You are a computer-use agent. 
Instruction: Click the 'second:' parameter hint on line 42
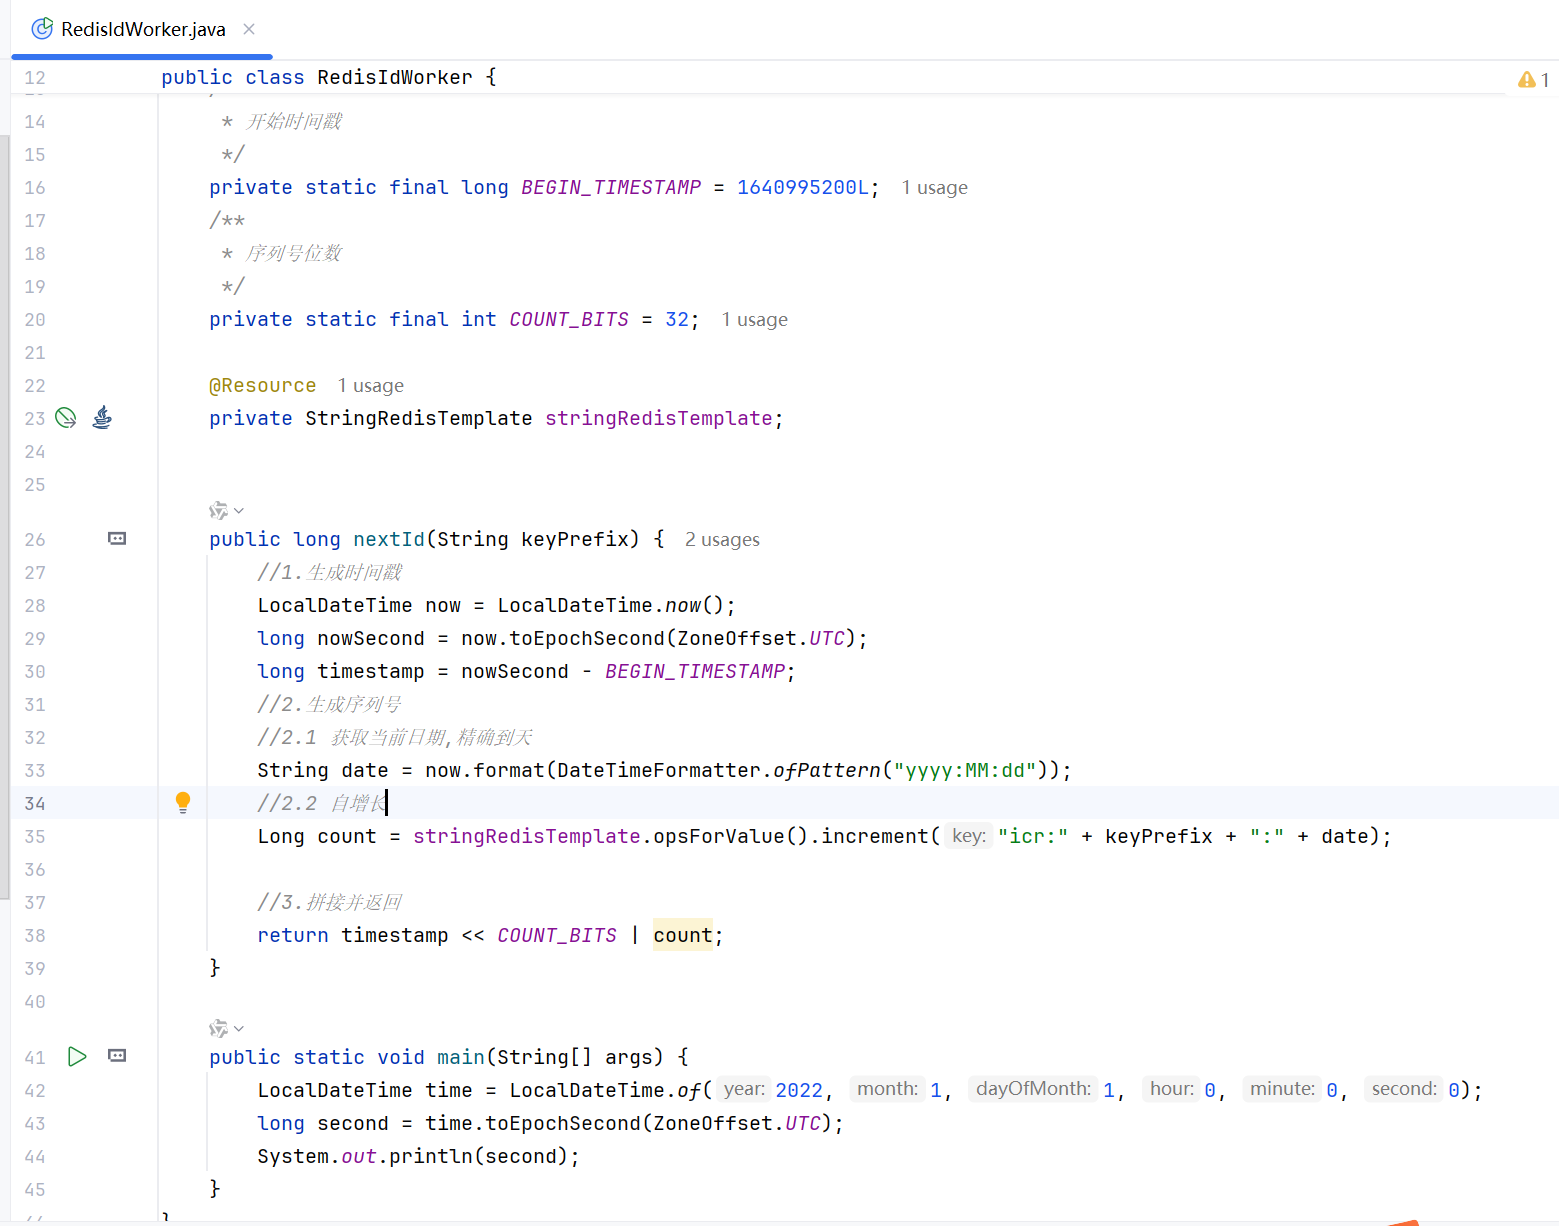click(1405, 1089)
